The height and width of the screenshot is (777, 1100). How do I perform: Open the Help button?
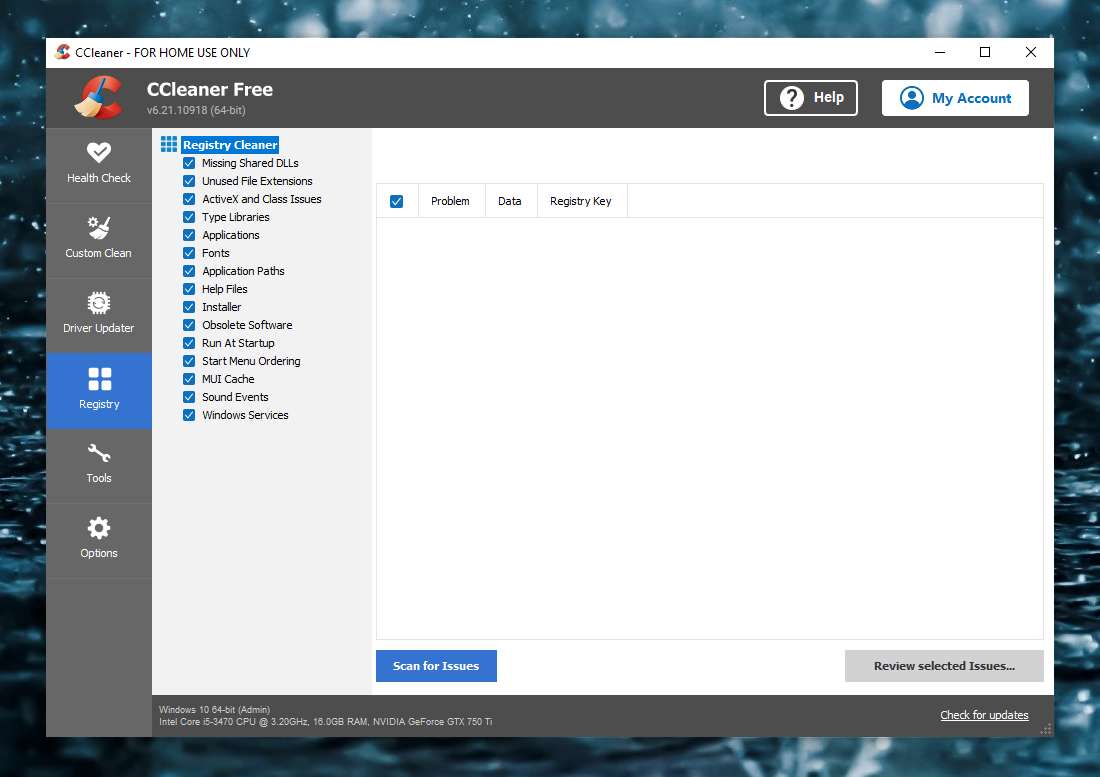click(x=811, y=97)
